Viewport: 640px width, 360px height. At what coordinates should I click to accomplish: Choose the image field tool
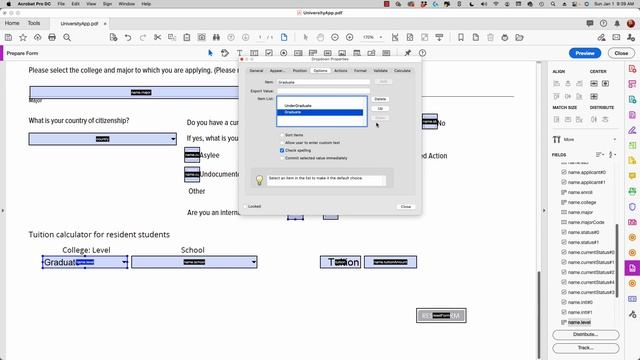coord(342,53)
